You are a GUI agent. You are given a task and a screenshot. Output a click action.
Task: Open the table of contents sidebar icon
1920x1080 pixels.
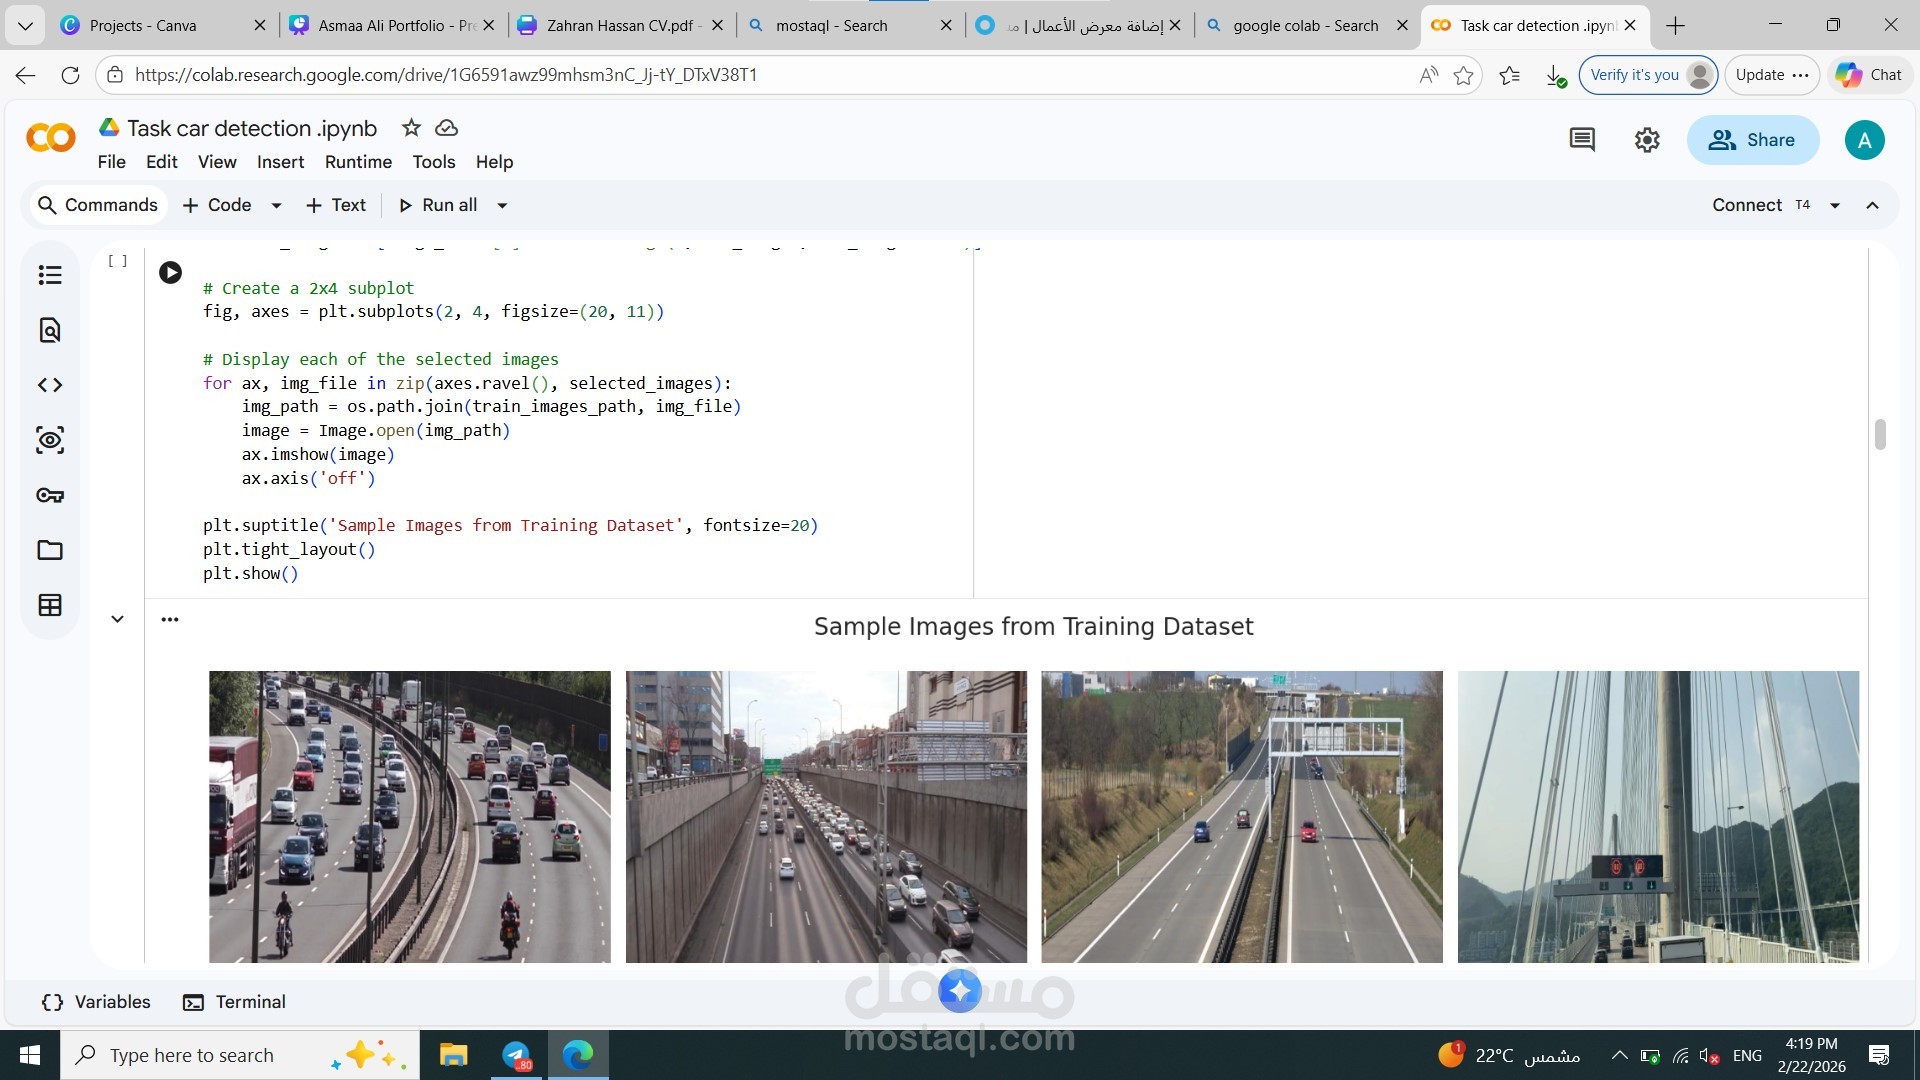[50, 275]
